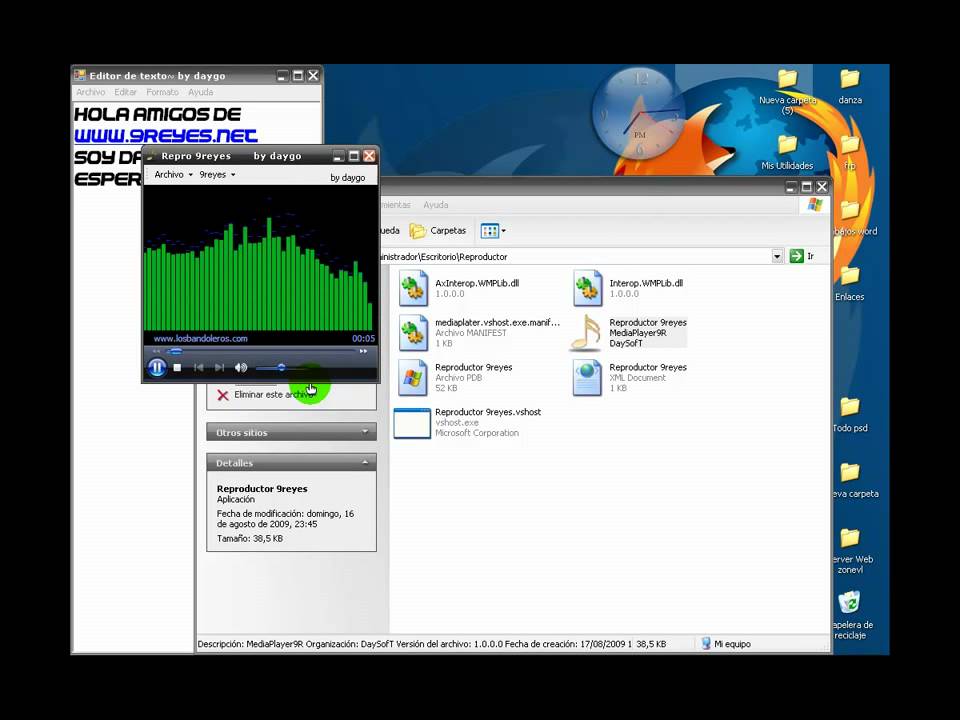
Task: Skip to previous track in media player
Action: pos(198,367)
